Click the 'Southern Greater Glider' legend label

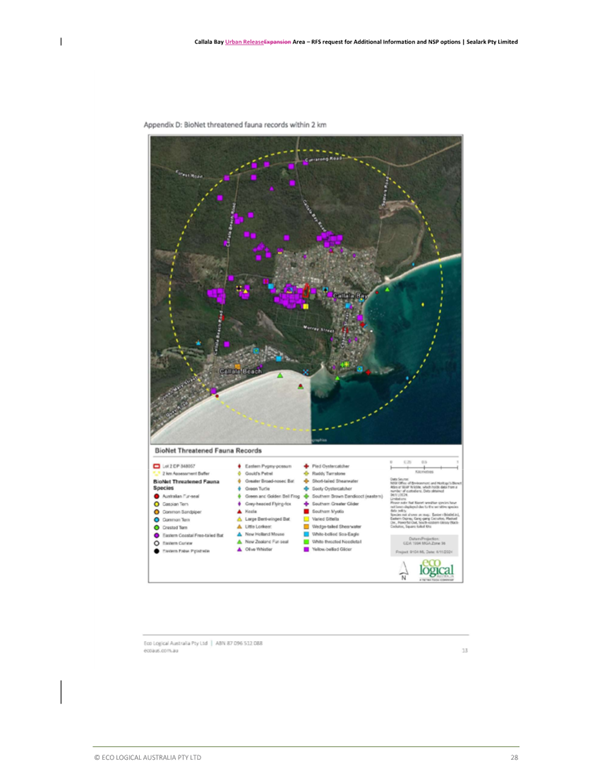coord(335,504)
